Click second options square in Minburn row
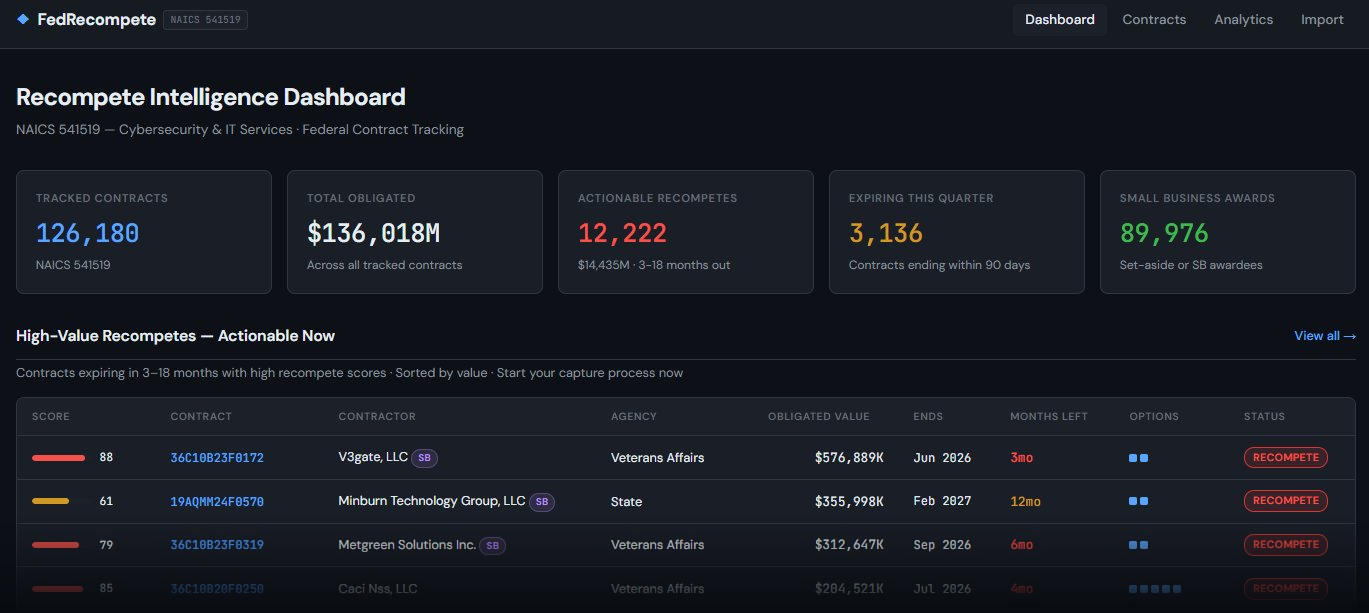This screenshot has height=613, width=1369. click(x=1144, y=501)
